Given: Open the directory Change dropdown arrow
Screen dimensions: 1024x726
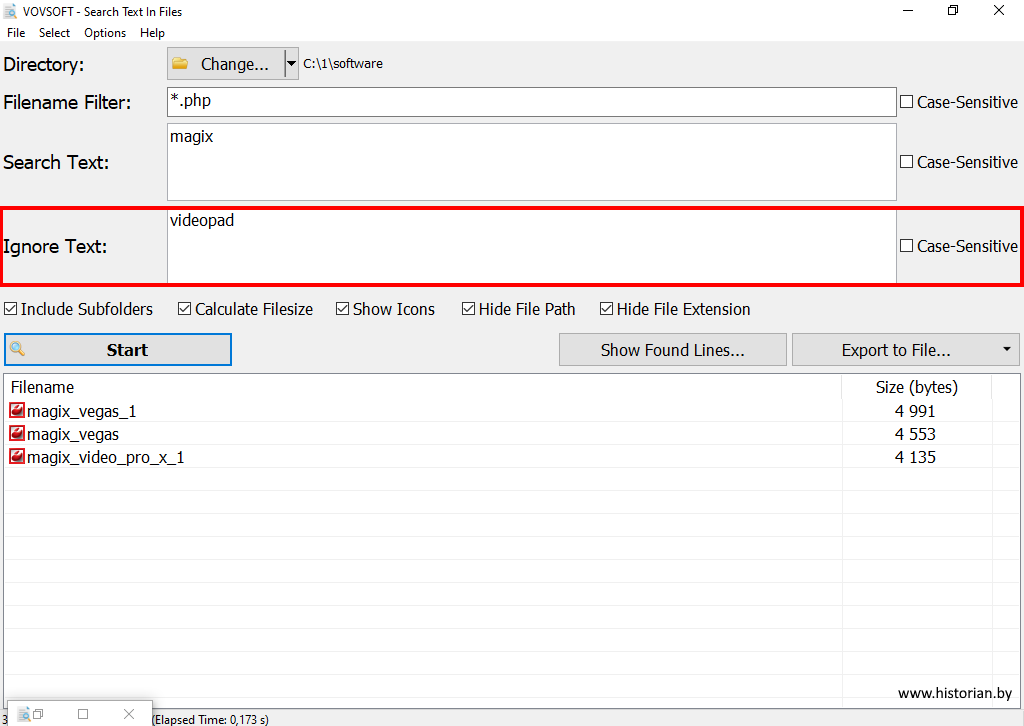Looking at the screenshot, I should tap(291, 64).
